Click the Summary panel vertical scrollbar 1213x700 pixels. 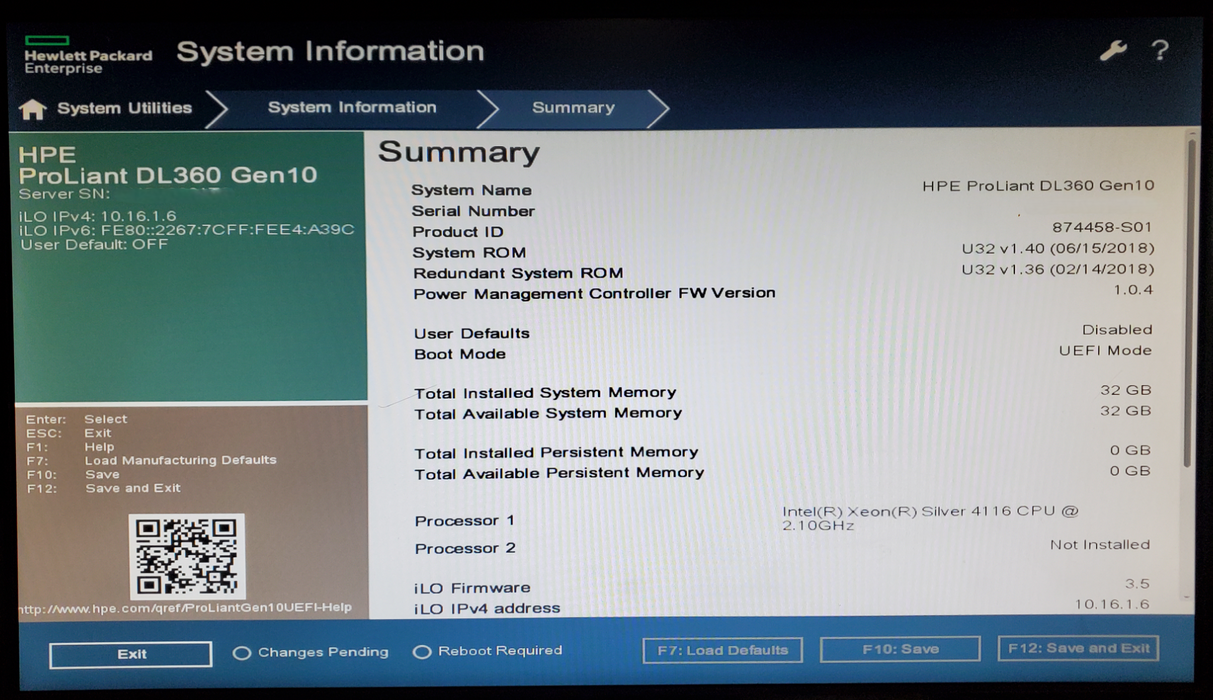pos(1189,303)
